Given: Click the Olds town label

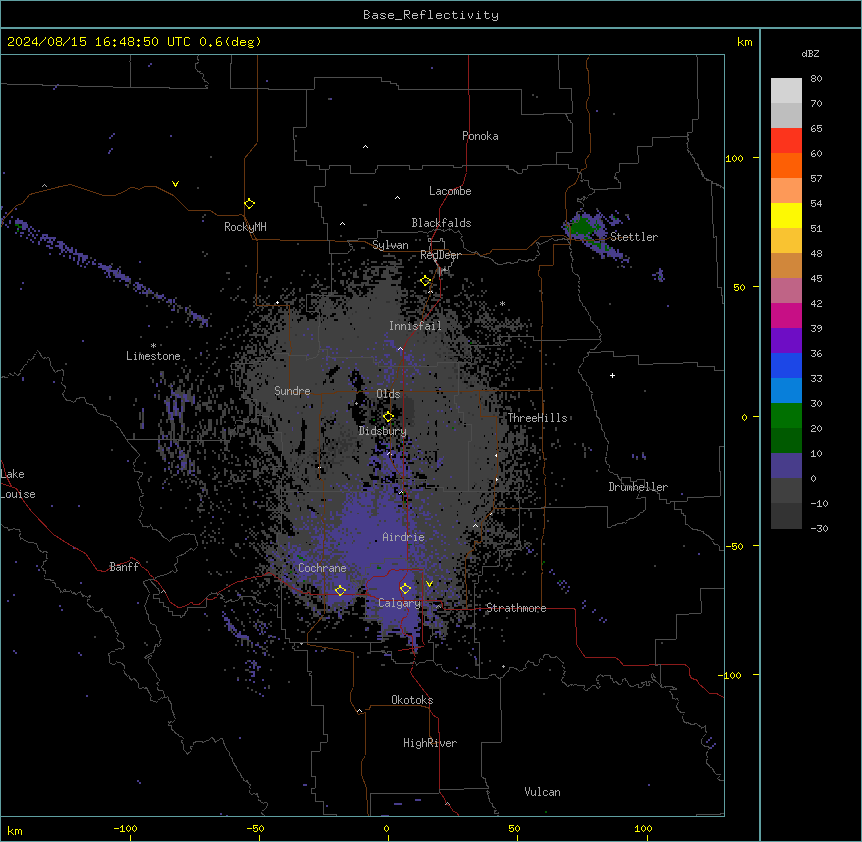Looking at the screenshot, I should click(x=388, y=394).
